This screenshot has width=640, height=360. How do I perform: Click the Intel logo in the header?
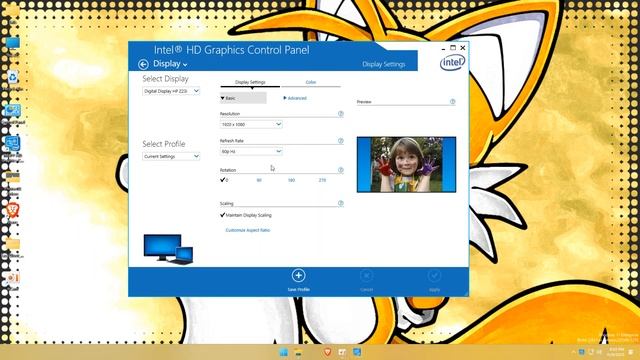click(x=452, y=62)
